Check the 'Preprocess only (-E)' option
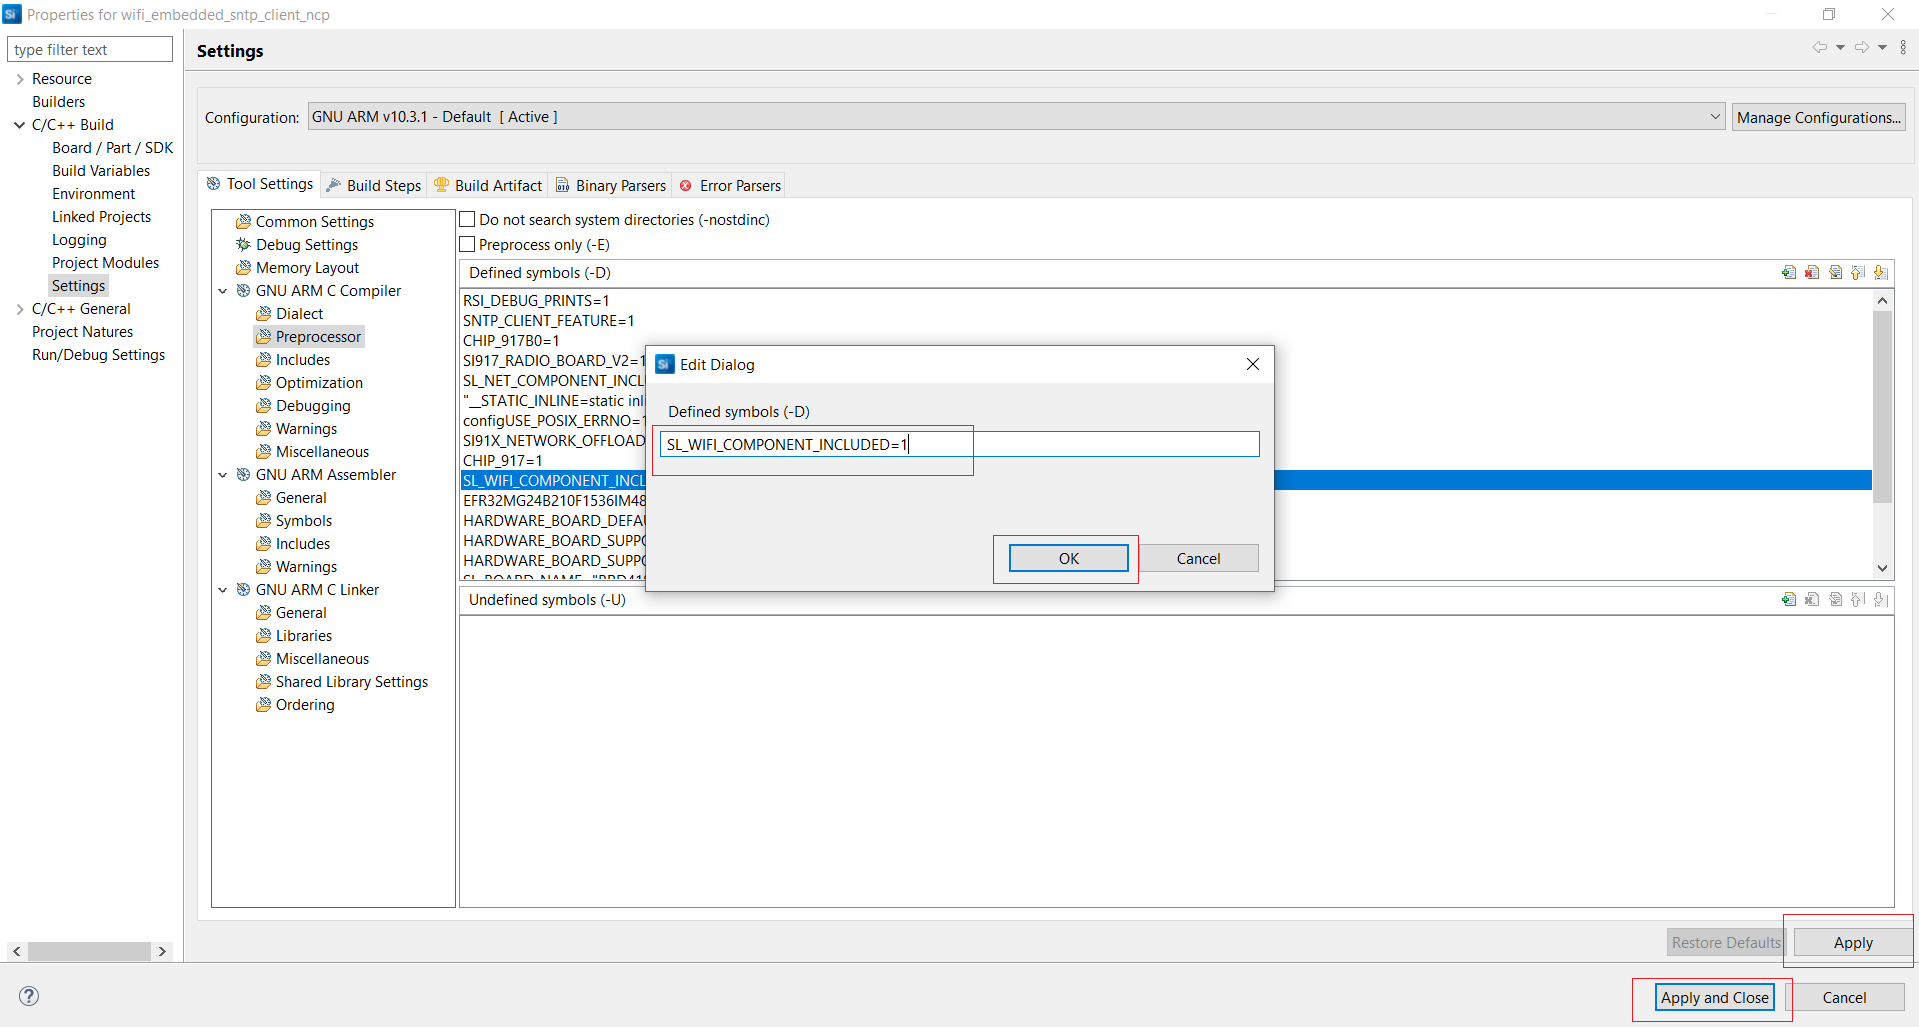This screenshot has width=1919, height=1027. click(x=467, y=243)
